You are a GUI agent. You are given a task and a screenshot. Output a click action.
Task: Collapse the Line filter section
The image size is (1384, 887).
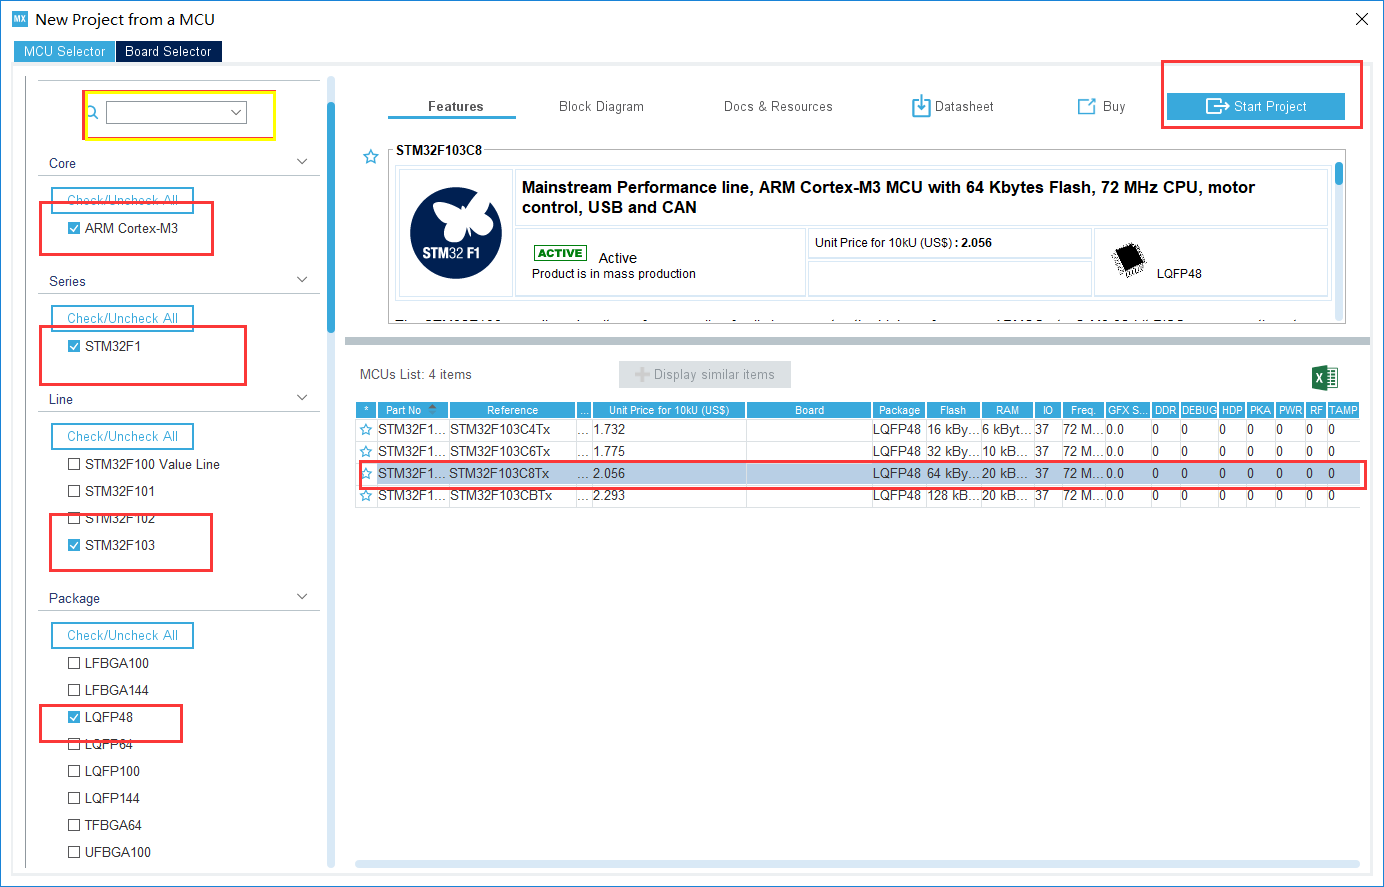point(303,398)
